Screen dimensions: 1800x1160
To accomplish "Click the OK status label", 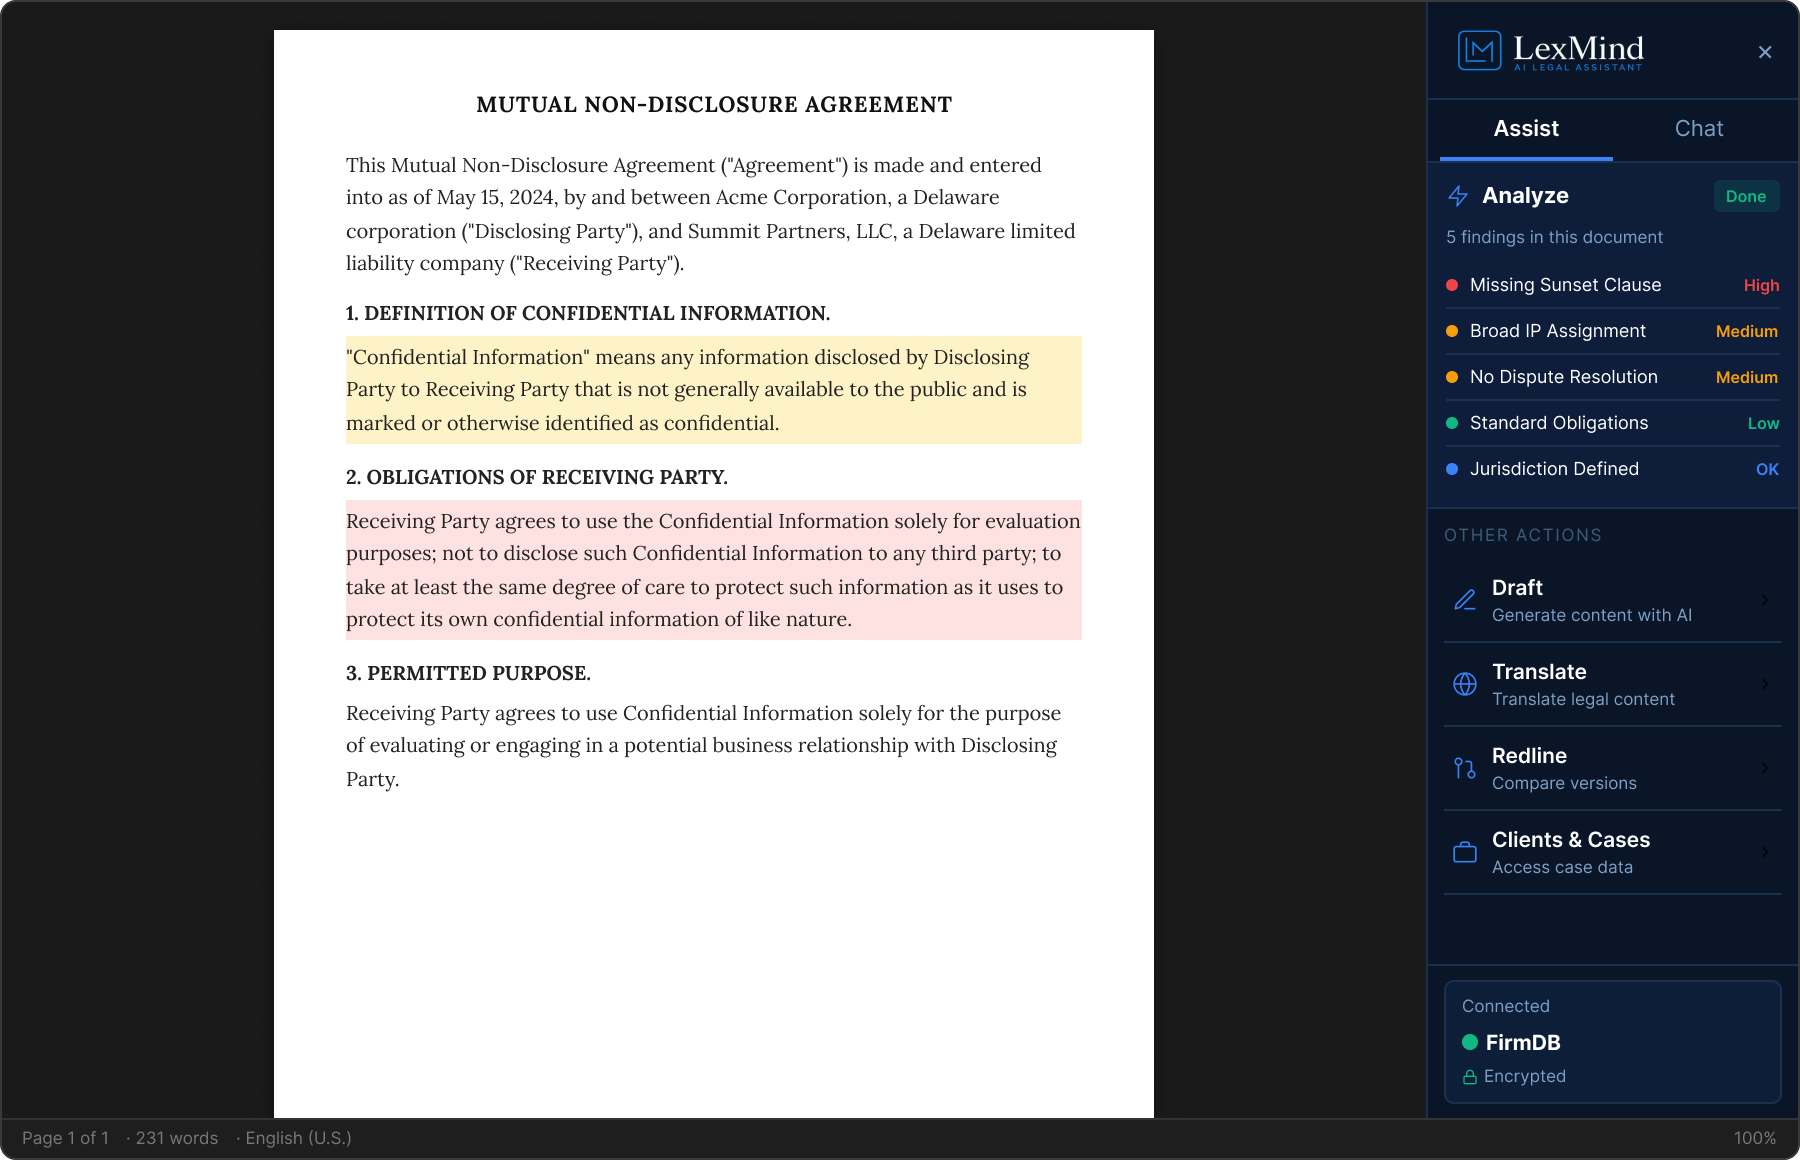I will click(1767, 469).
